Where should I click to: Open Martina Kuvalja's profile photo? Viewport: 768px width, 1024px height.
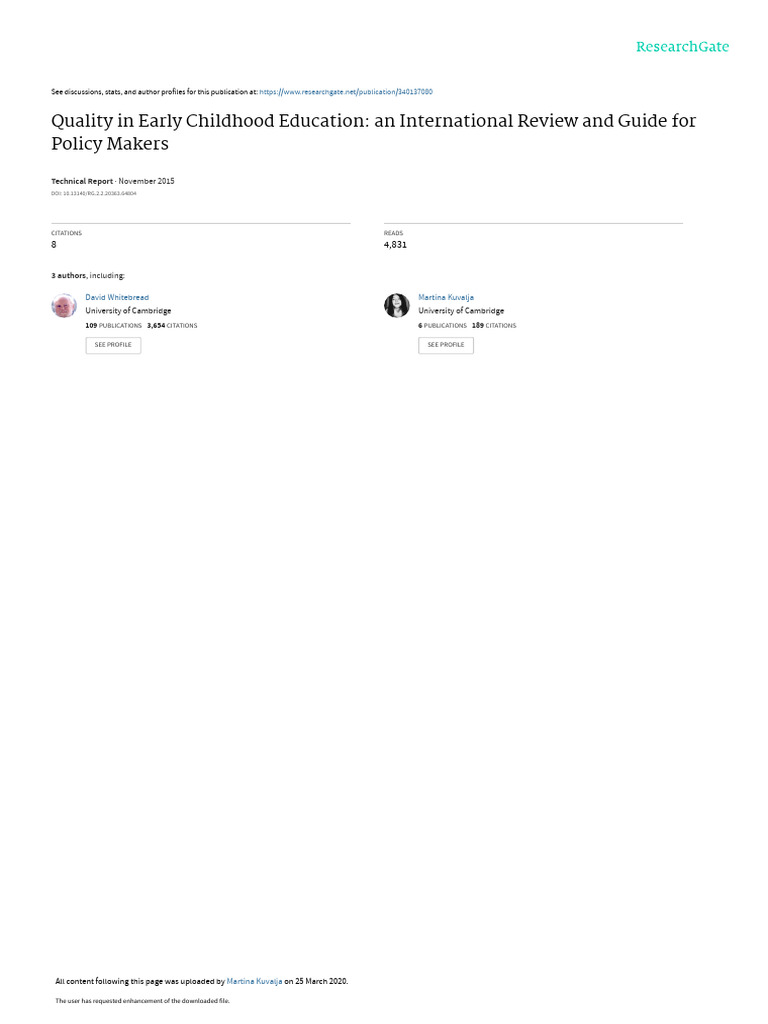click(x=397, y=306)
